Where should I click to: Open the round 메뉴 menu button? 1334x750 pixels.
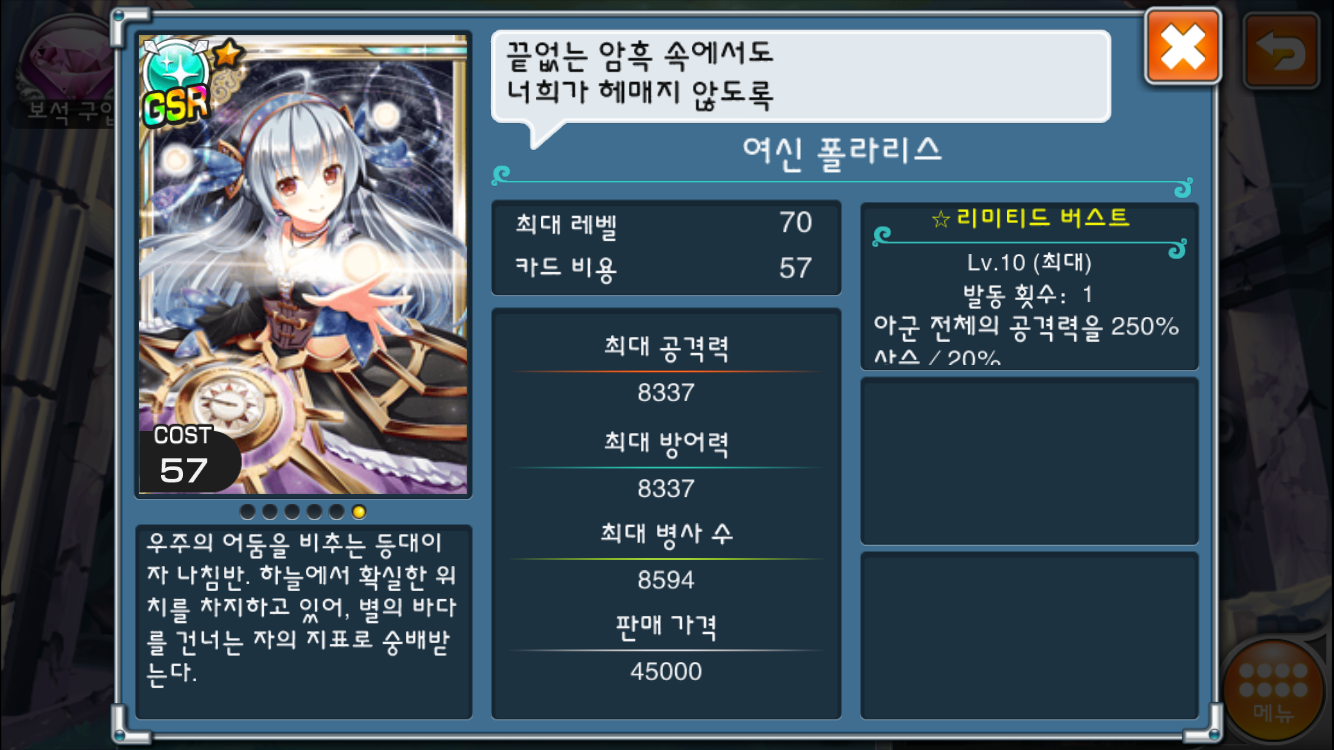pyautogui.click(x=1273, y=692)
